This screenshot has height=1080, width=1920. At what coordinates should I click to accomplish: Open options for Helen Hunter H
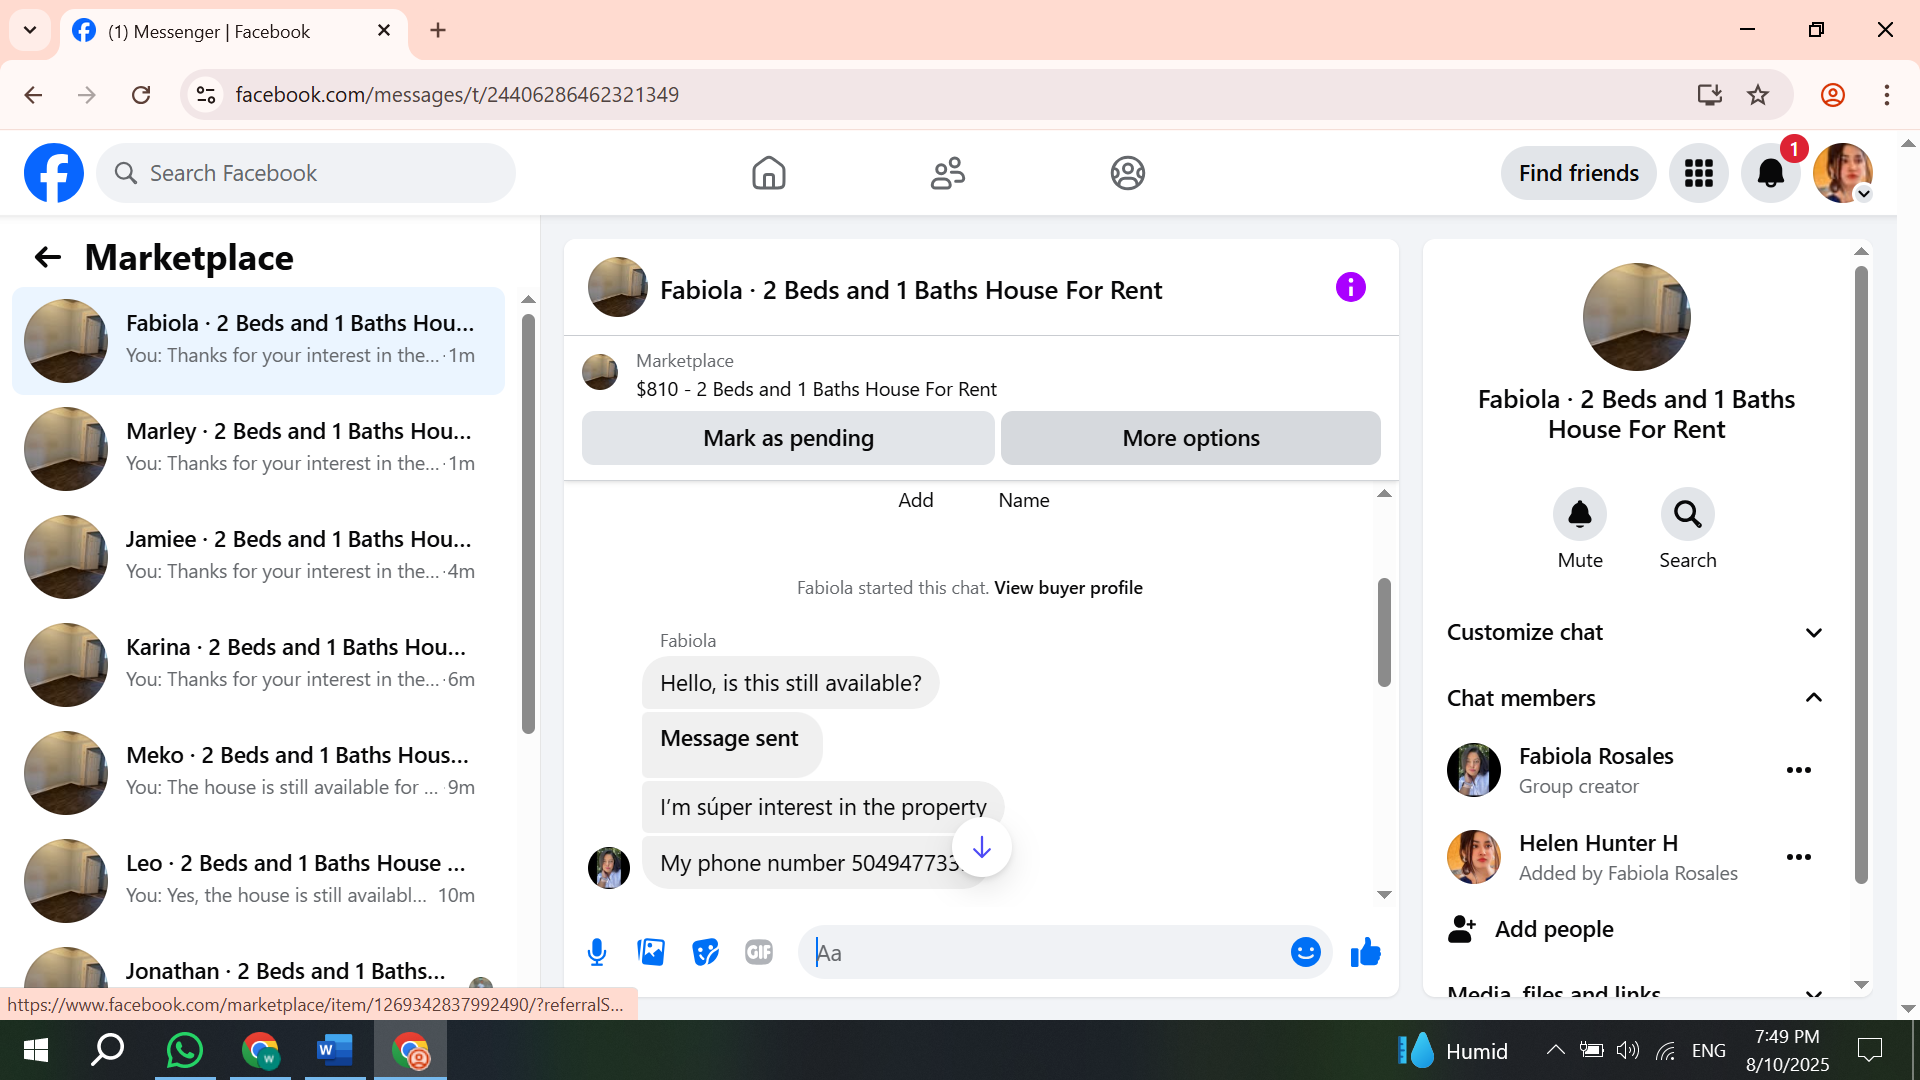click(x=1798, y=857)
